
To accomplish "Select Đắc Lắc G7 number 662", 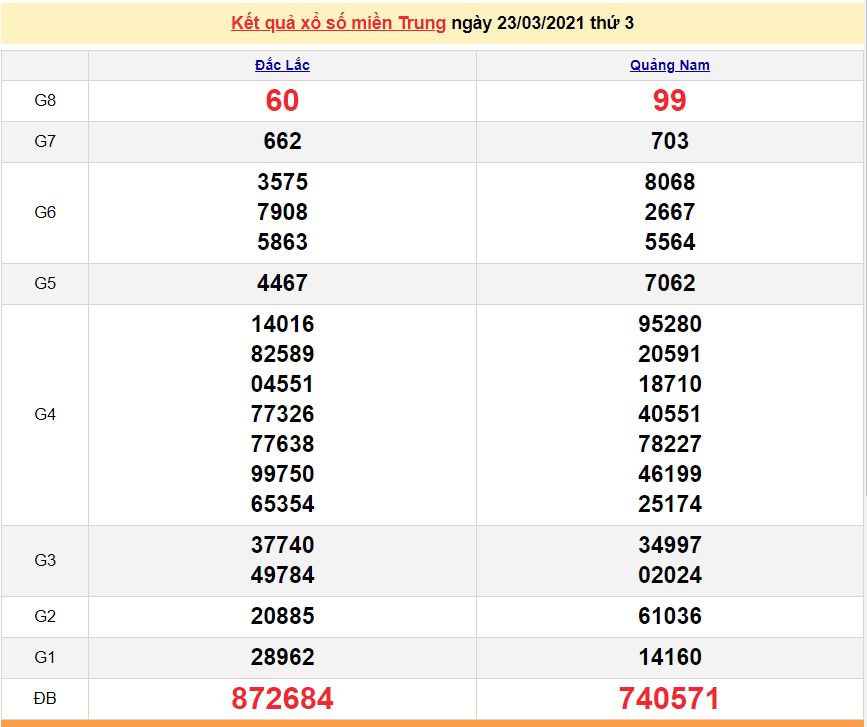I will pyautogui.click(x=282, y=142).
